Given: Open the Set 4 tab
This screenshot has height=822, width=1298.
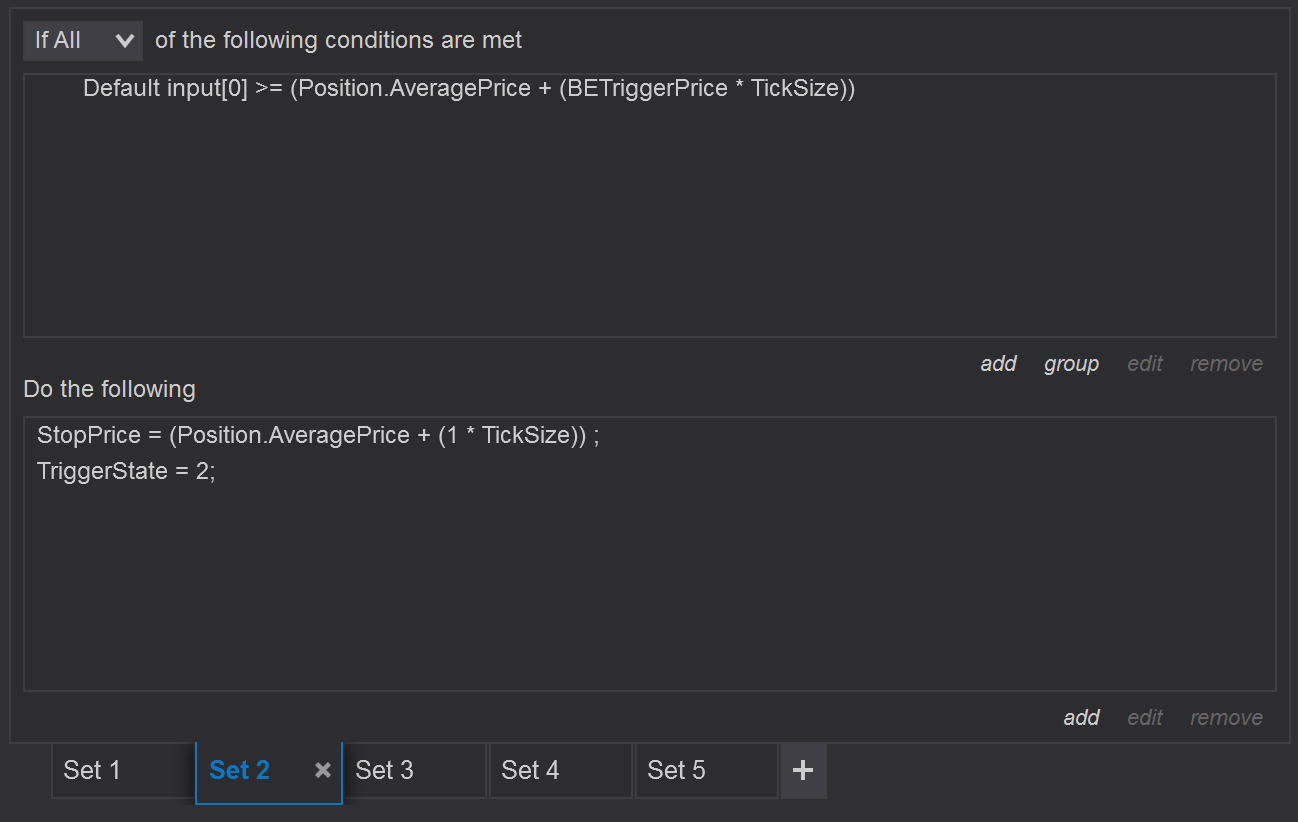Looking at the screenshot, I should [560, 770].
